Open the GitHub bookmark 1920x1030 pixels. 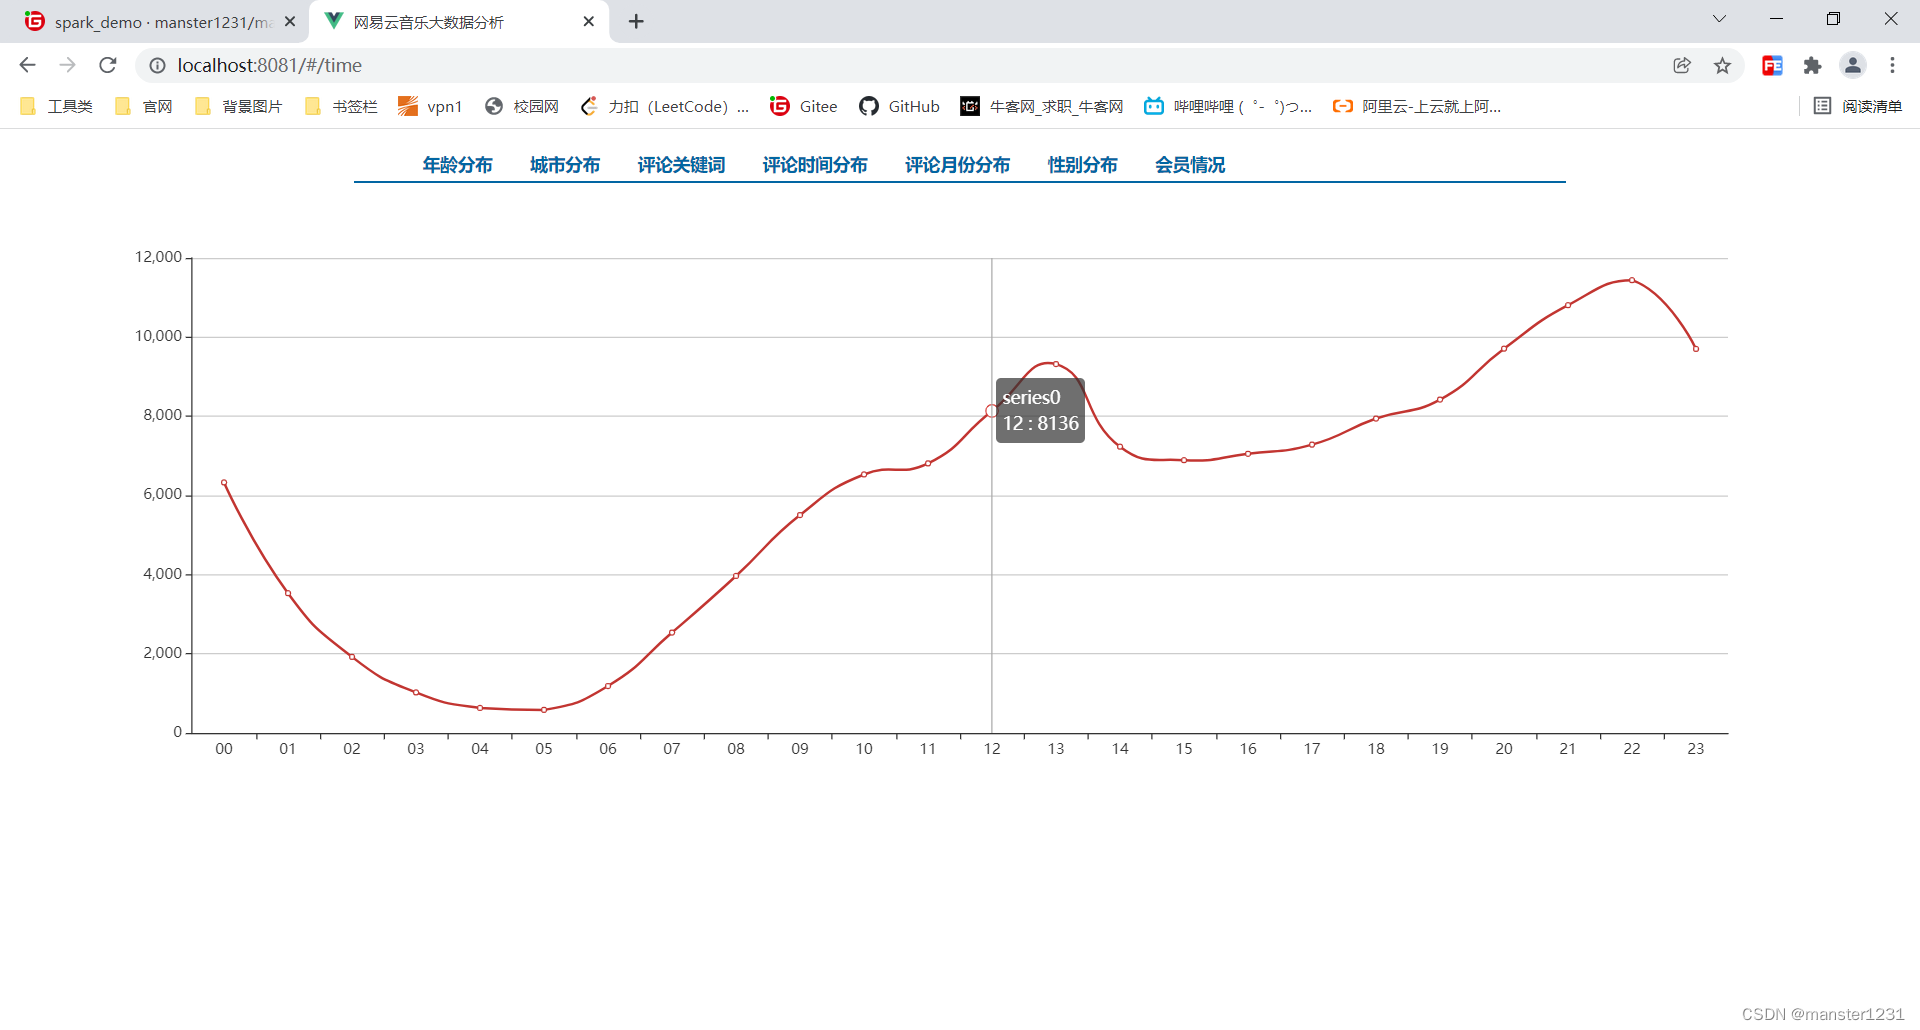click(x=899, y=106)
